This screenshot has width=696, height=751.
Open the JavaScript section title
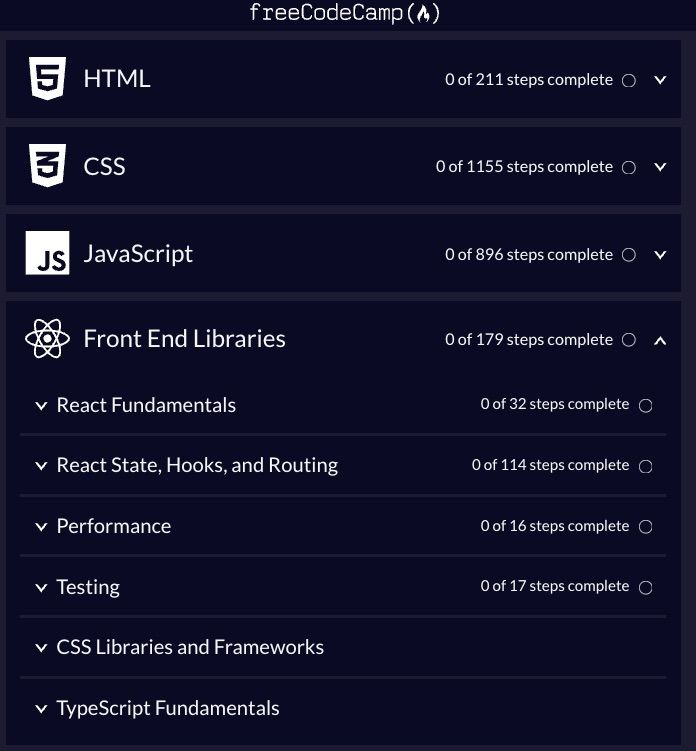click(x=138, y=254)
